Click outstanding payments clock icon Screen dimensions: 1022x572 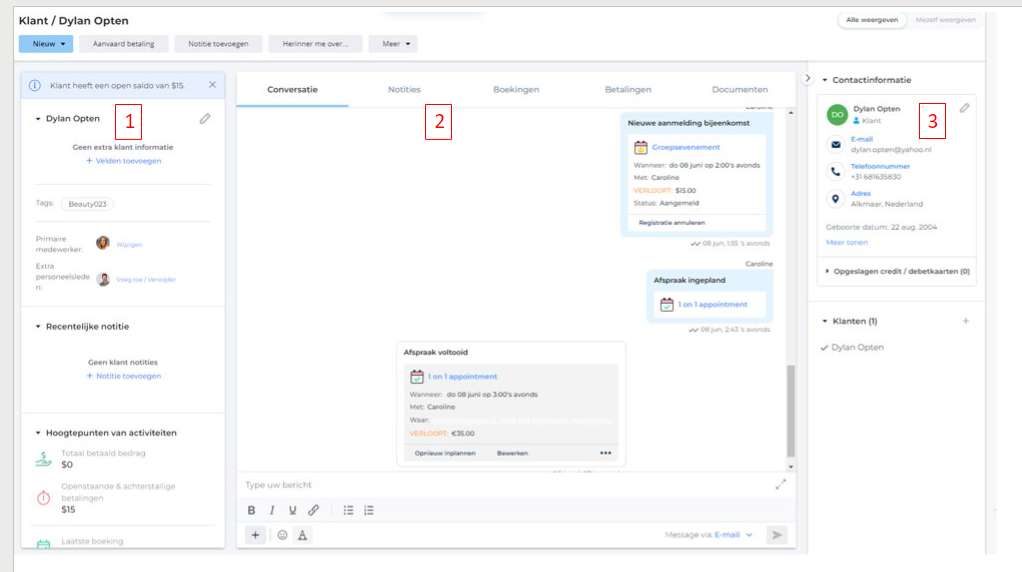click(44, 498)
